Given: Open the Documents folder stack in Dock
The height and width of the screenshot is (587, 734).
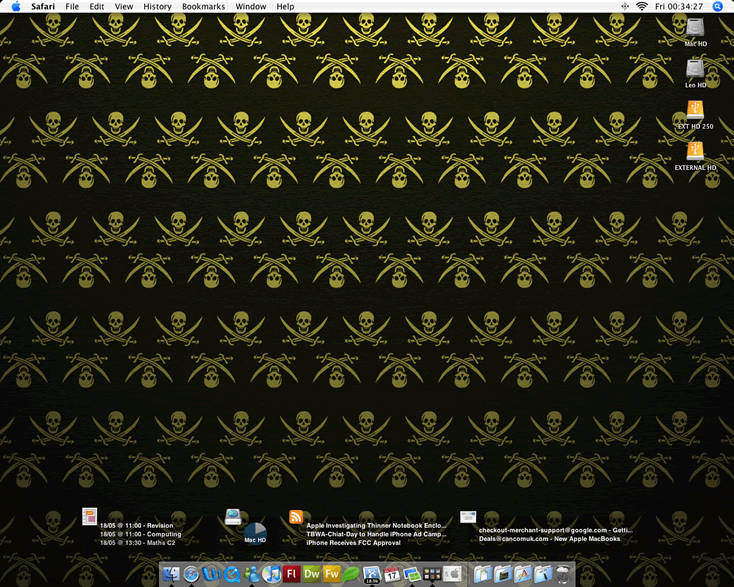Looking at the screenshot, I should coord(483,574).
